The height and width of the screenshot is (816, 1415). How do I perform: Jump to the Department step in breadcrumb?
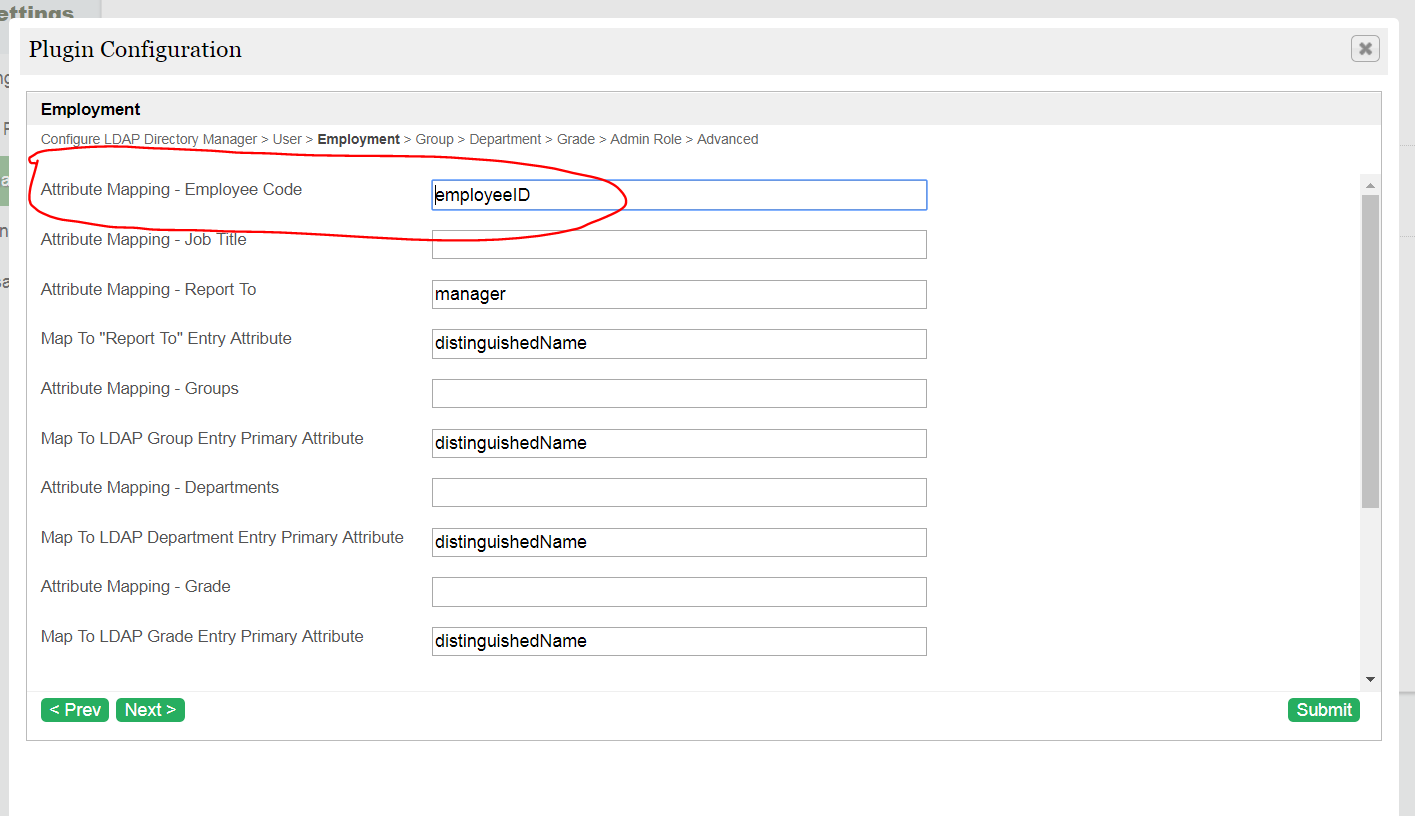pos(505,139)
